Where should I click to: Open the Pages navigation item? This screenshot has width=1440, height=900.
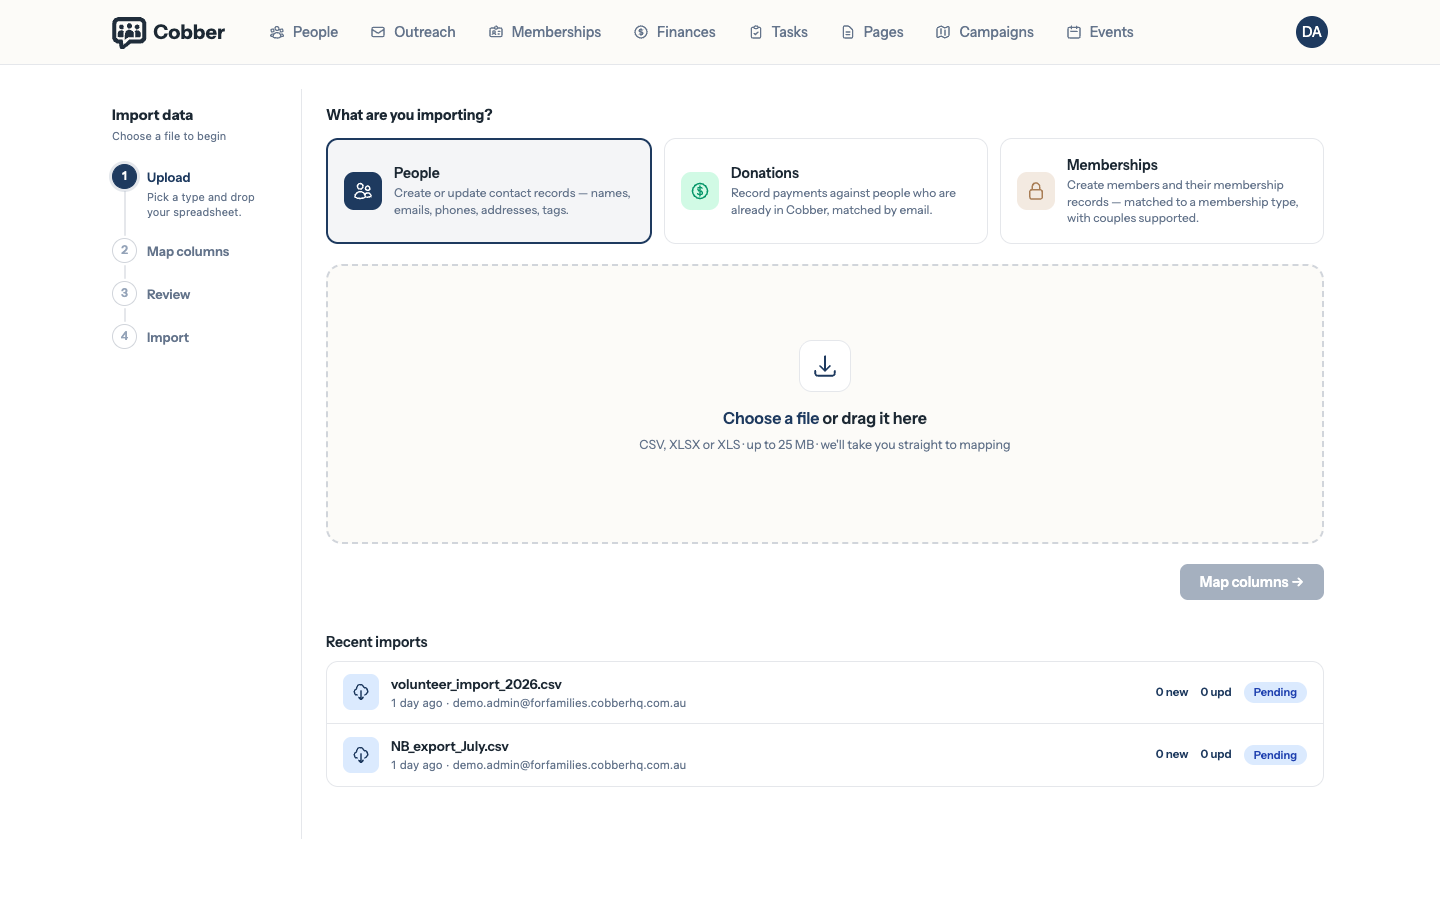pyautogui.click(x=872, y=32)
